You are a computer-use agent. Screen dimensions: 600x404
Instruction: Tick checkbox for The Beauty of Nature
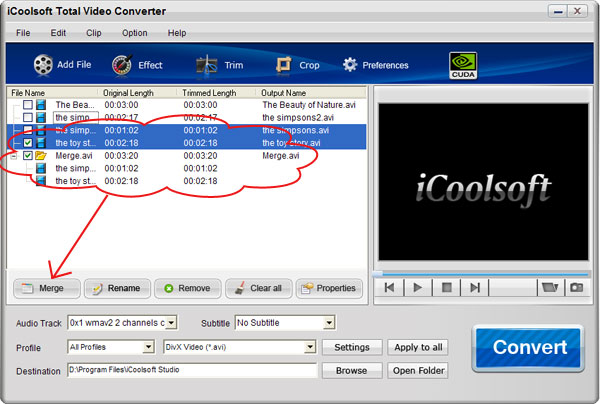28,104
